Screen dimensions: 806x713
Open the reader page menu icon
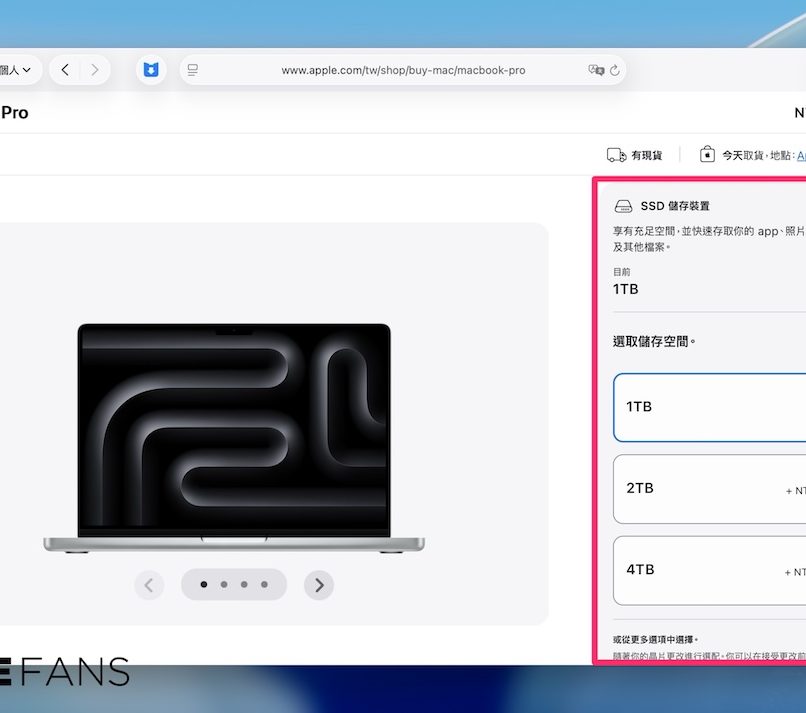[193, 70]
